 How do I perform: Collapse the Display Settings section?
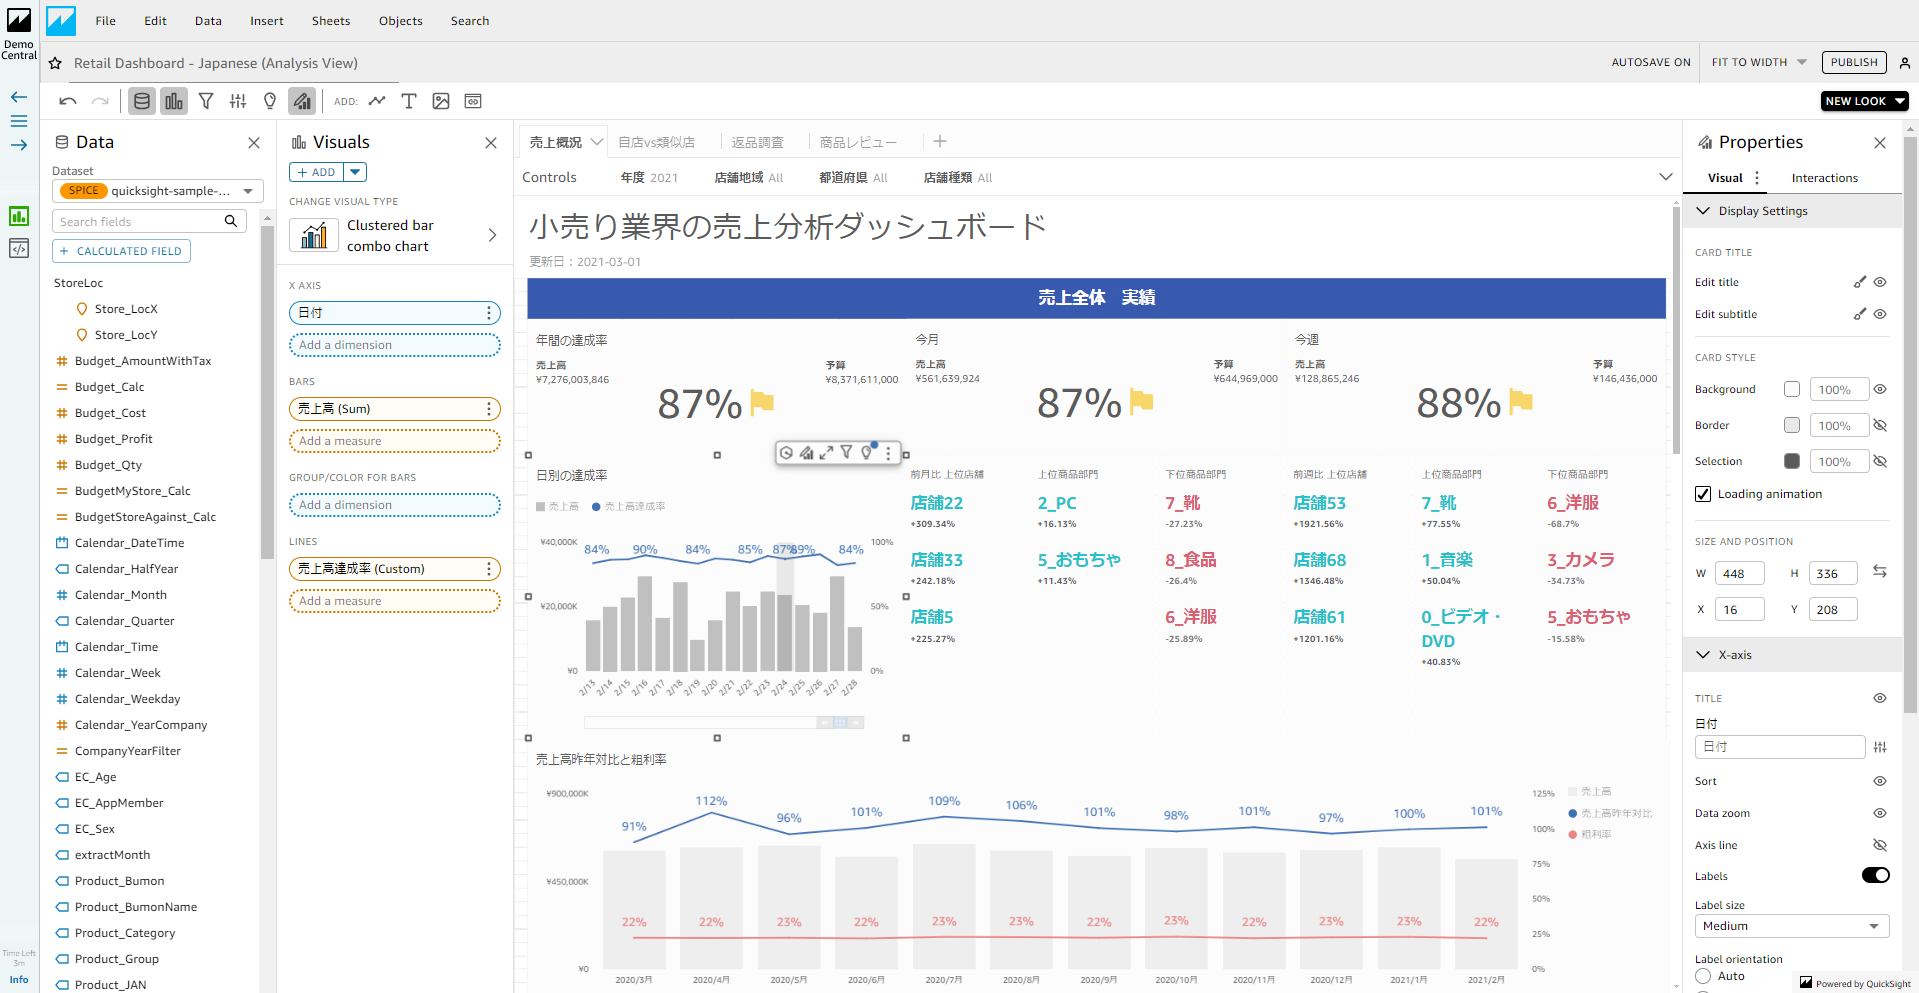(x=1703, y=210)
